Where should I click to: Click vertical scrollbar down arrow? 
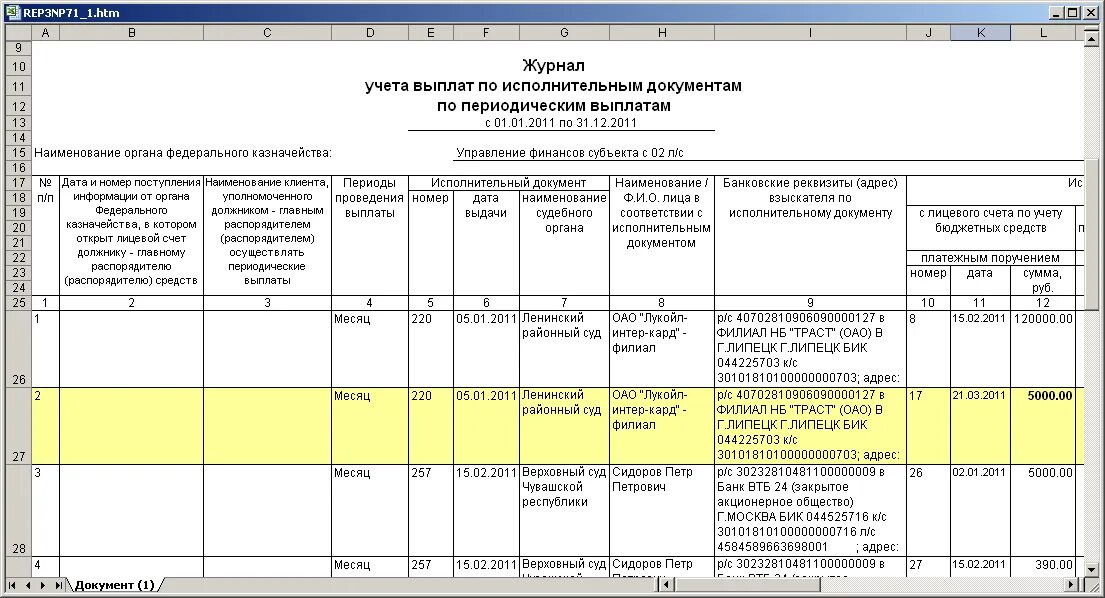tap(1091, 570)
